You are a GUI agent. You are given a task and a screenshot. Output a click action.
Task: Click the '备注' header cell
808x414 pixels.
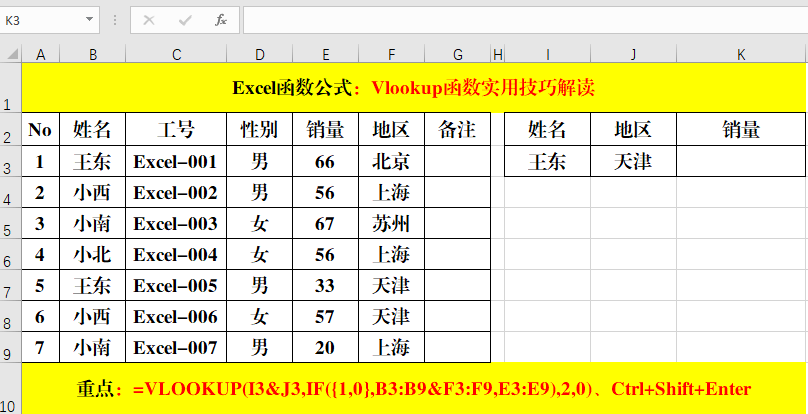[458, 129]
